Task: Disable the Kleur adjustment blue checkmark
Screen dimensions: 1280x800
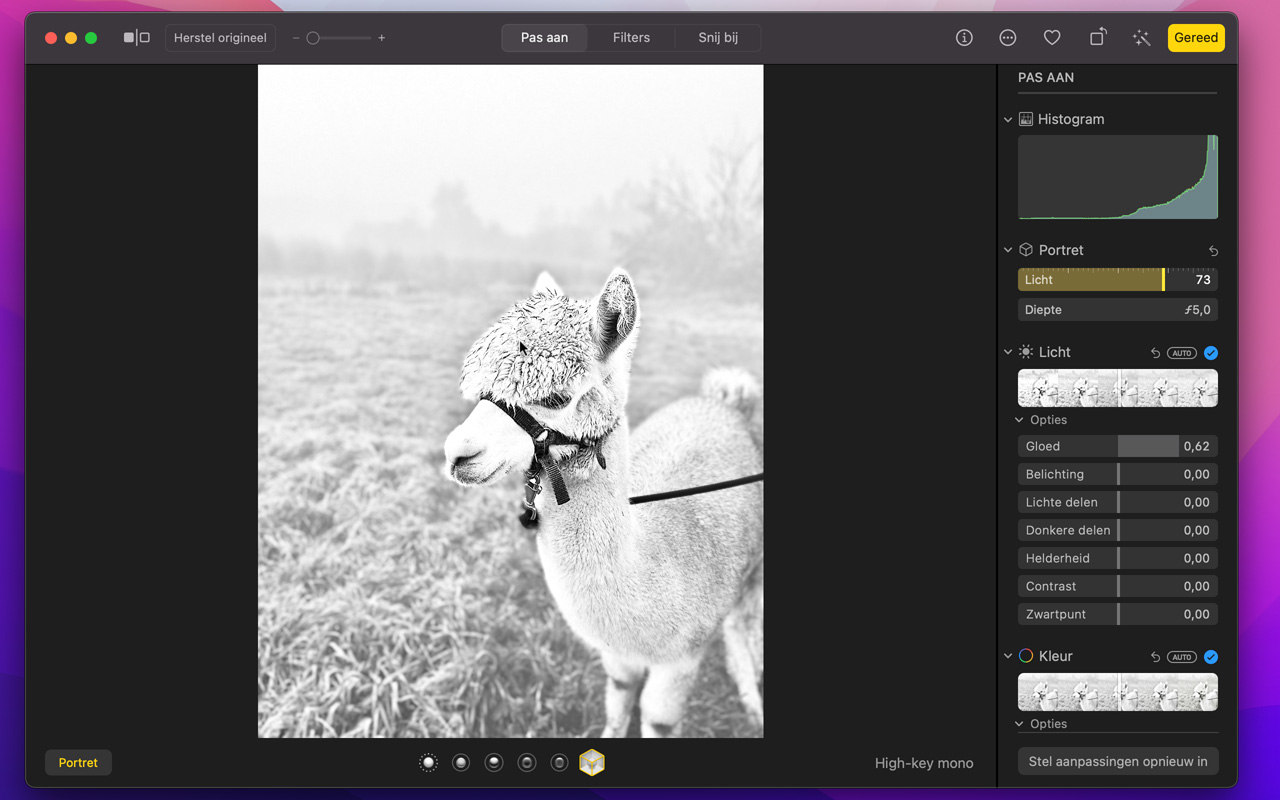Action: pyautogui.click(x=1211, y=657)
